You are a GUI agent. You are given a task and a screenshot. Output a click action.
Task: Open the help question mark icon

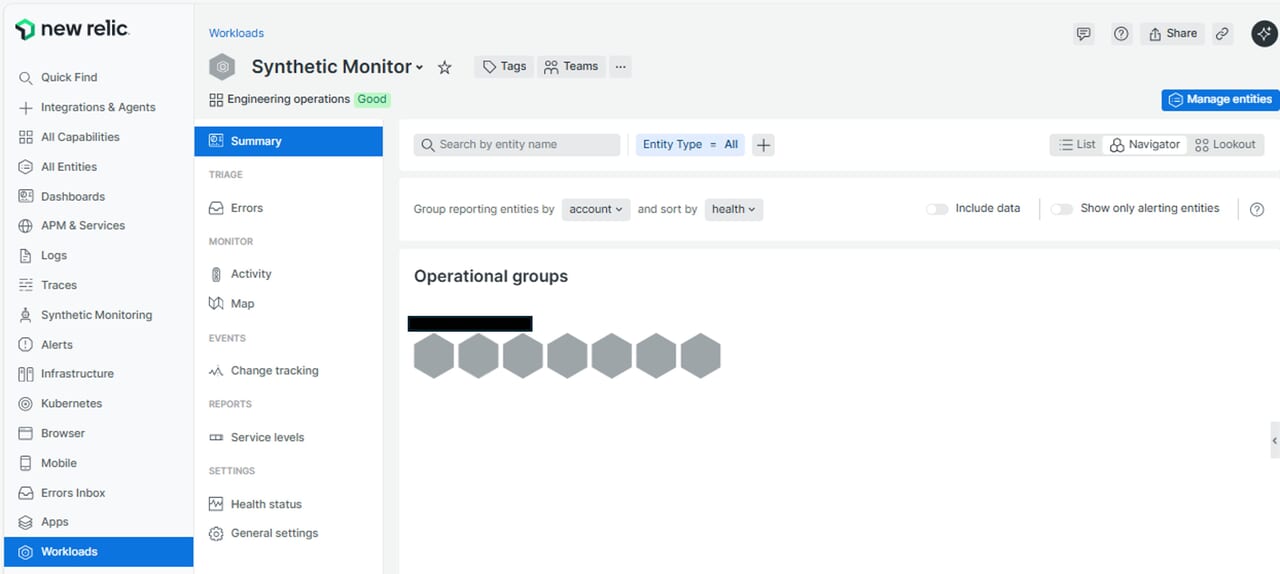(1121, 34)
